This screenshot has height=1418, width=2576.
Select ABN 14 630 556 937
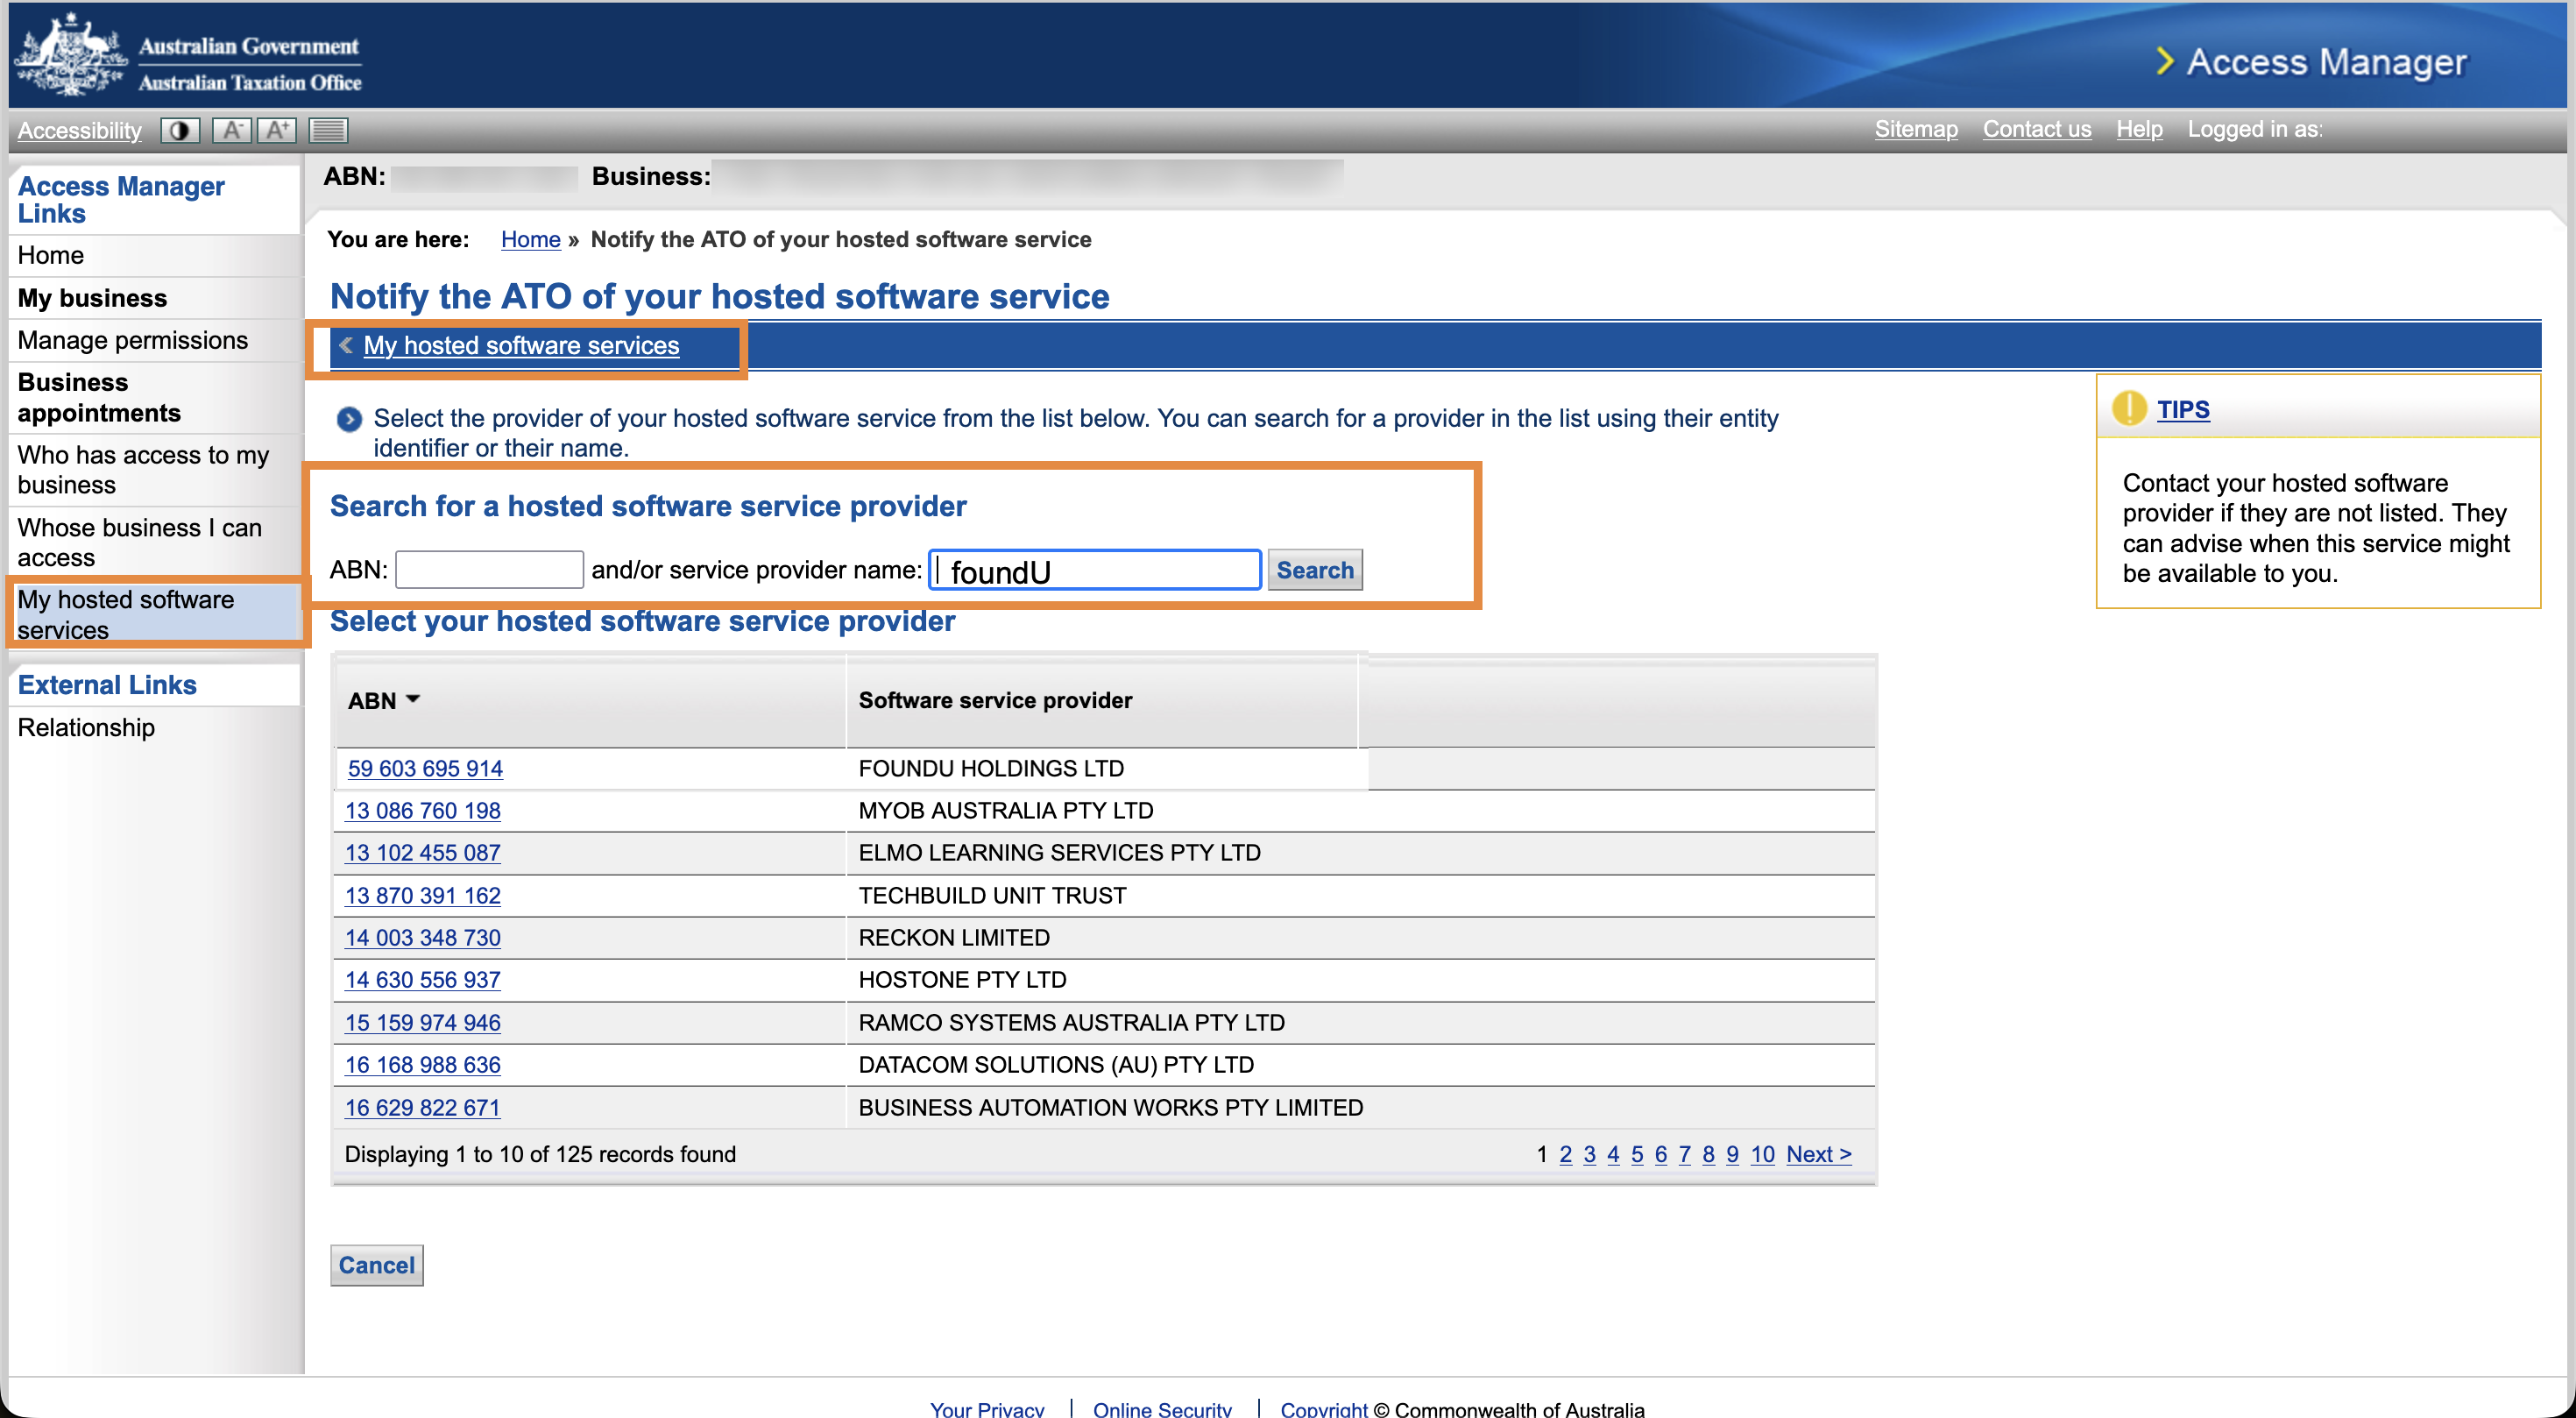click(x=423, y=979)
